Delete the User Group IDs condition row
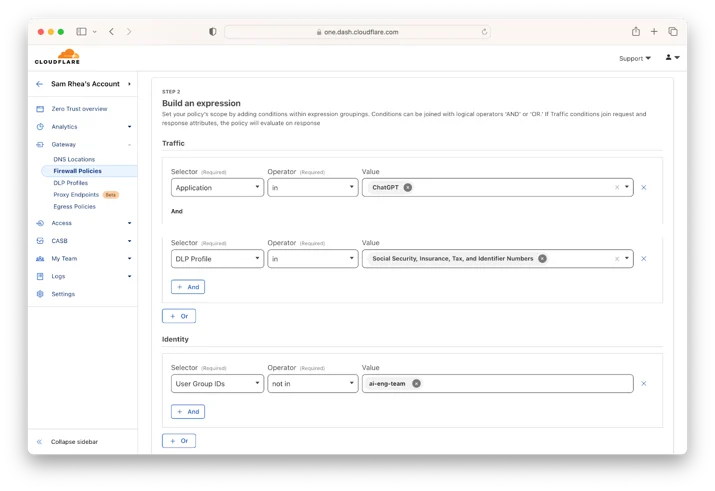 643,383
